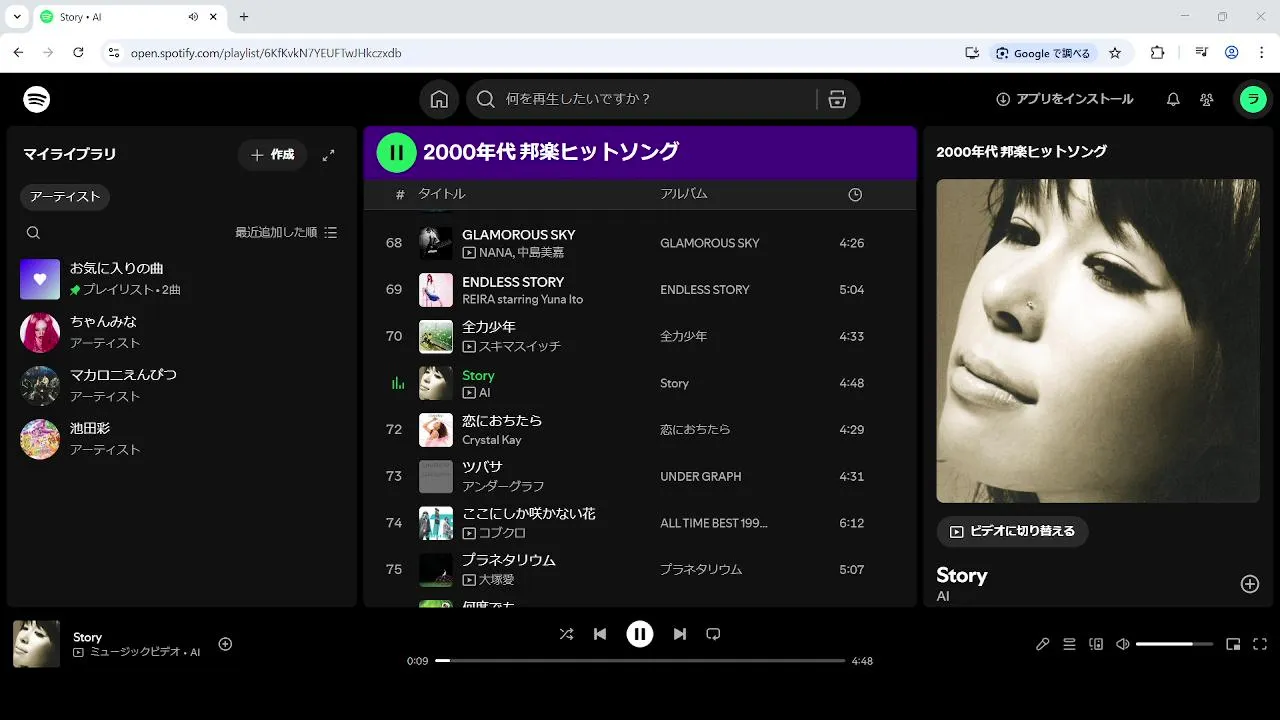Open Crystal Kay artist link

(492, 440)
